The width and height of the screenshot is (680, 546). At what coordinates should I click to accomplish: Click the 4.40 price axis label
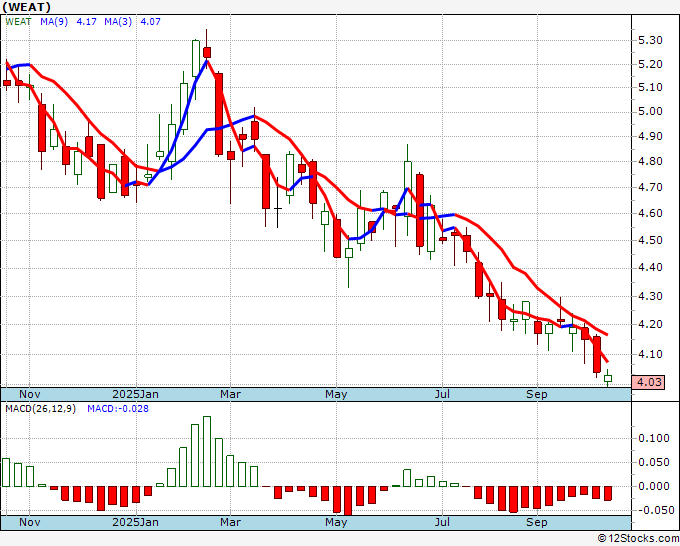click(x=651, y=268)
